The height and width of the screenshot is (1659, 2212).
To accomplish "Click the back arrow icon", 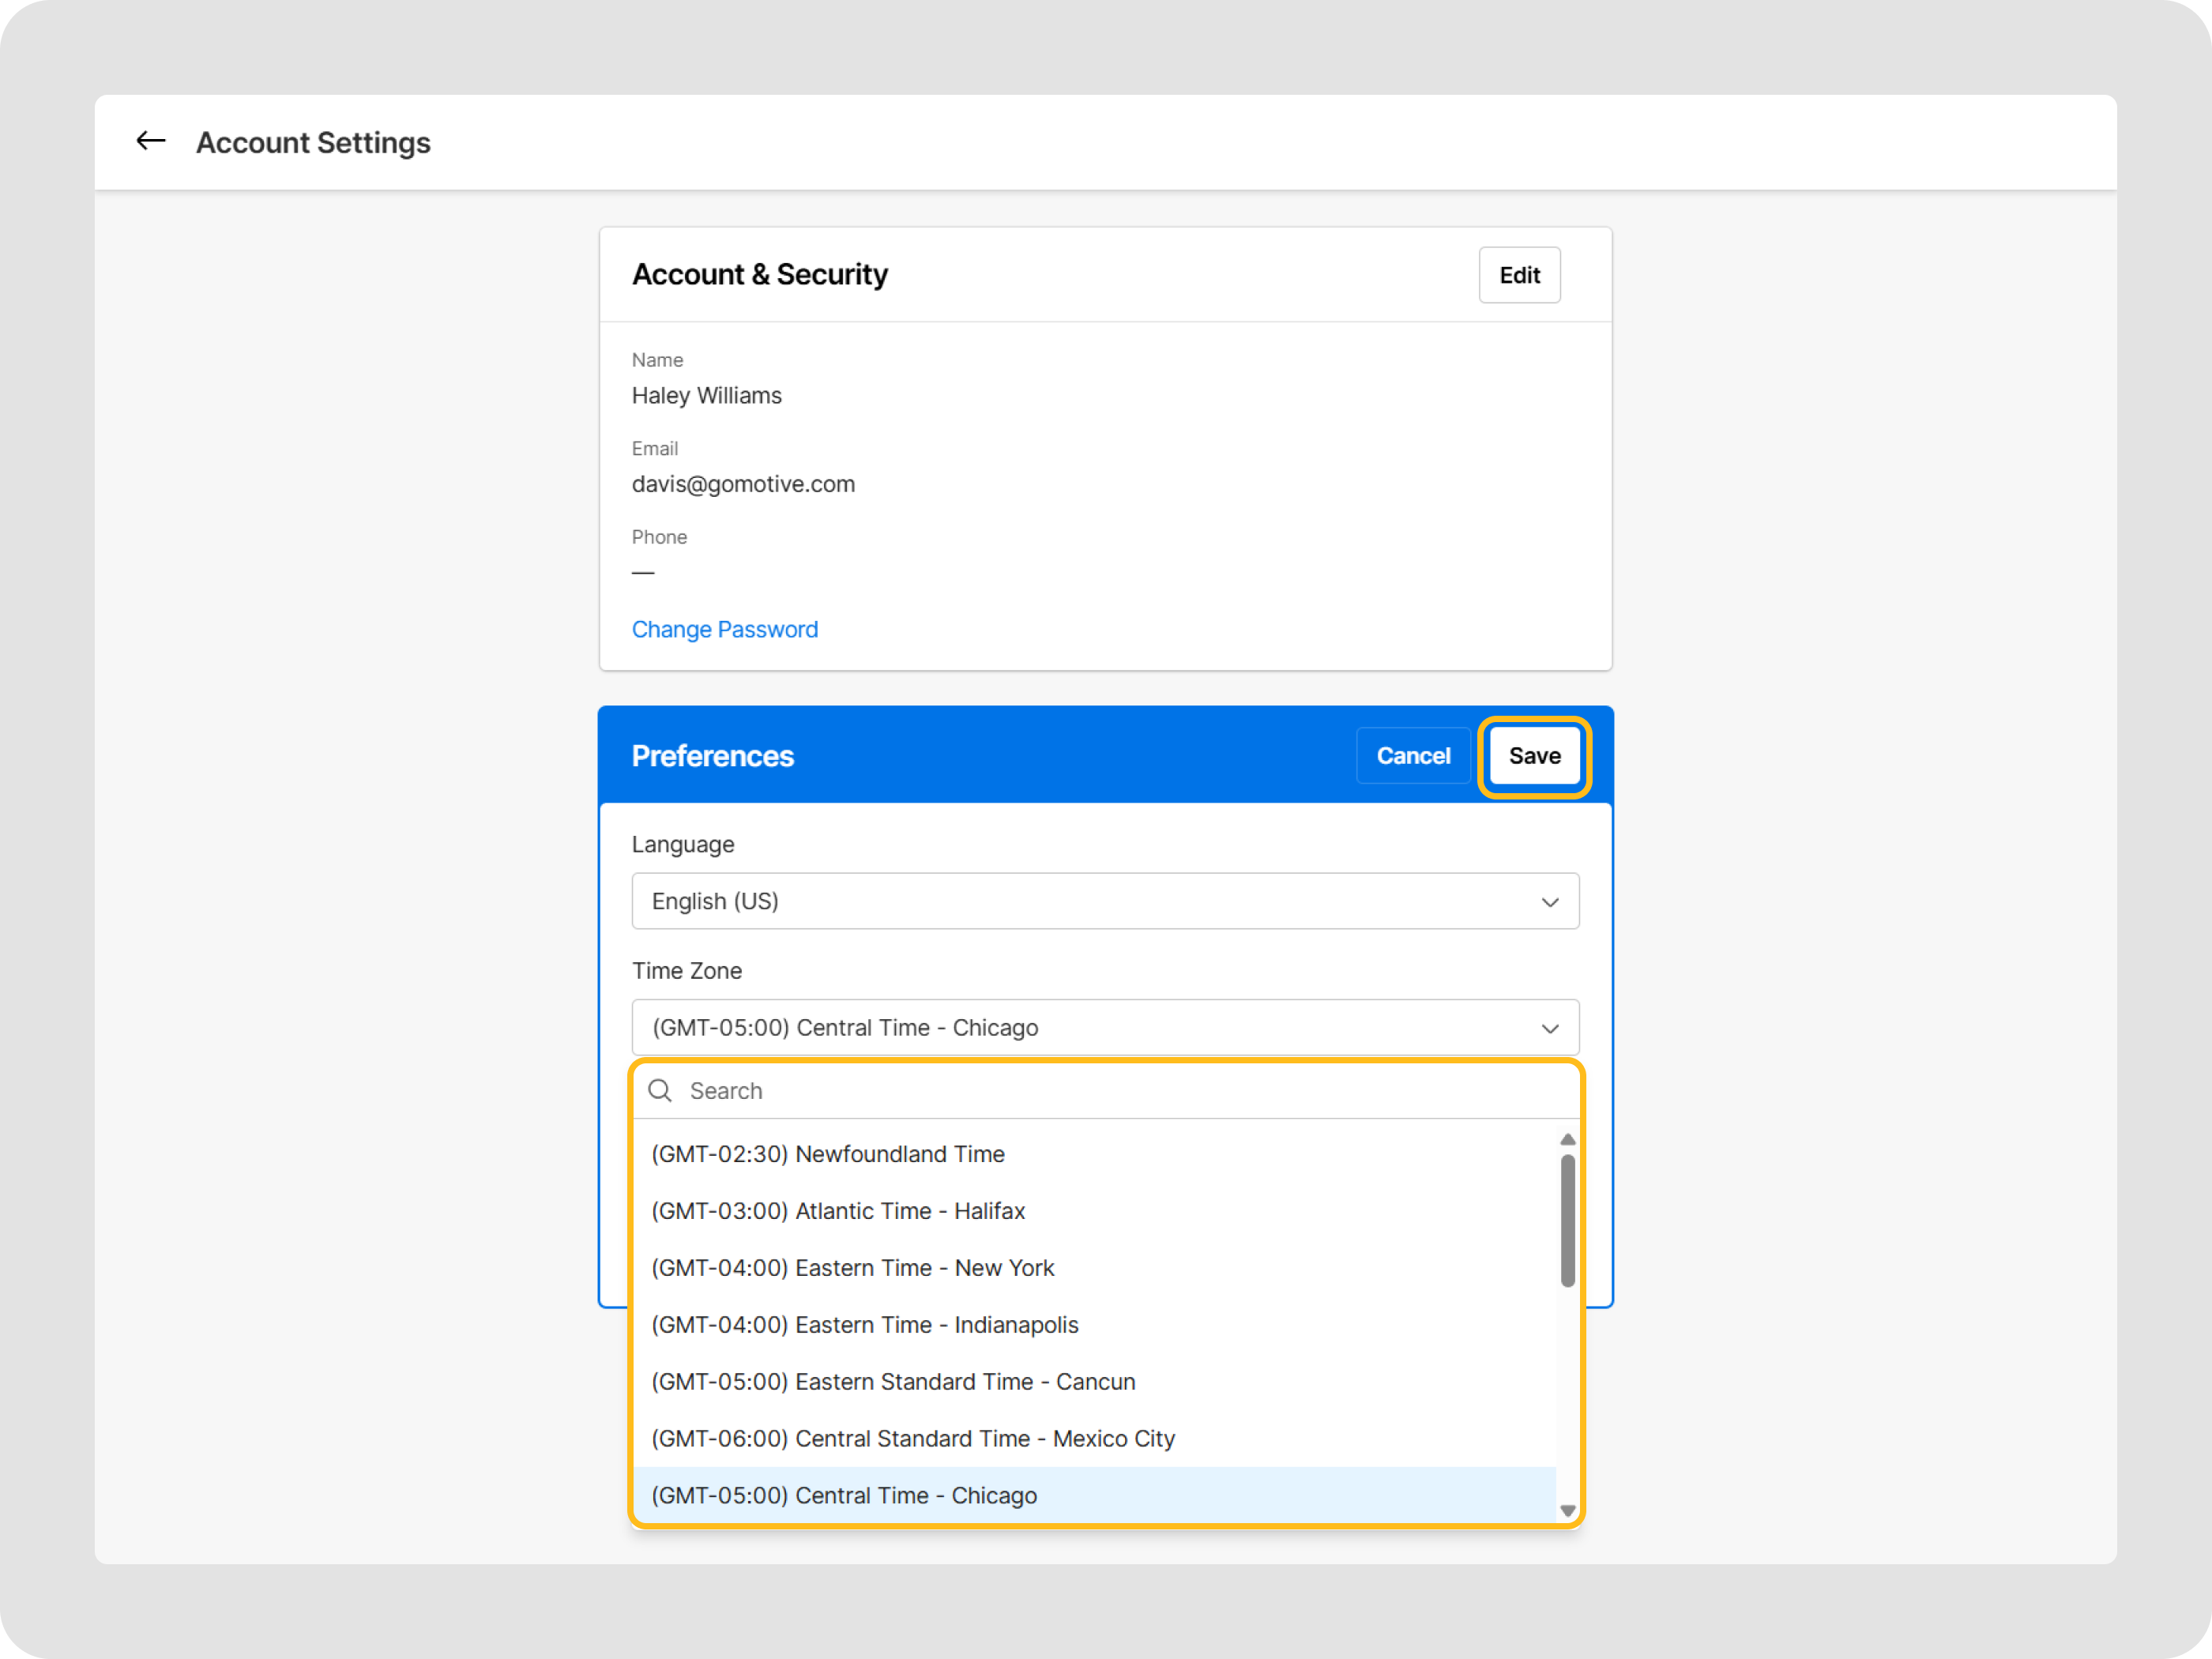I will pos(150,141).
